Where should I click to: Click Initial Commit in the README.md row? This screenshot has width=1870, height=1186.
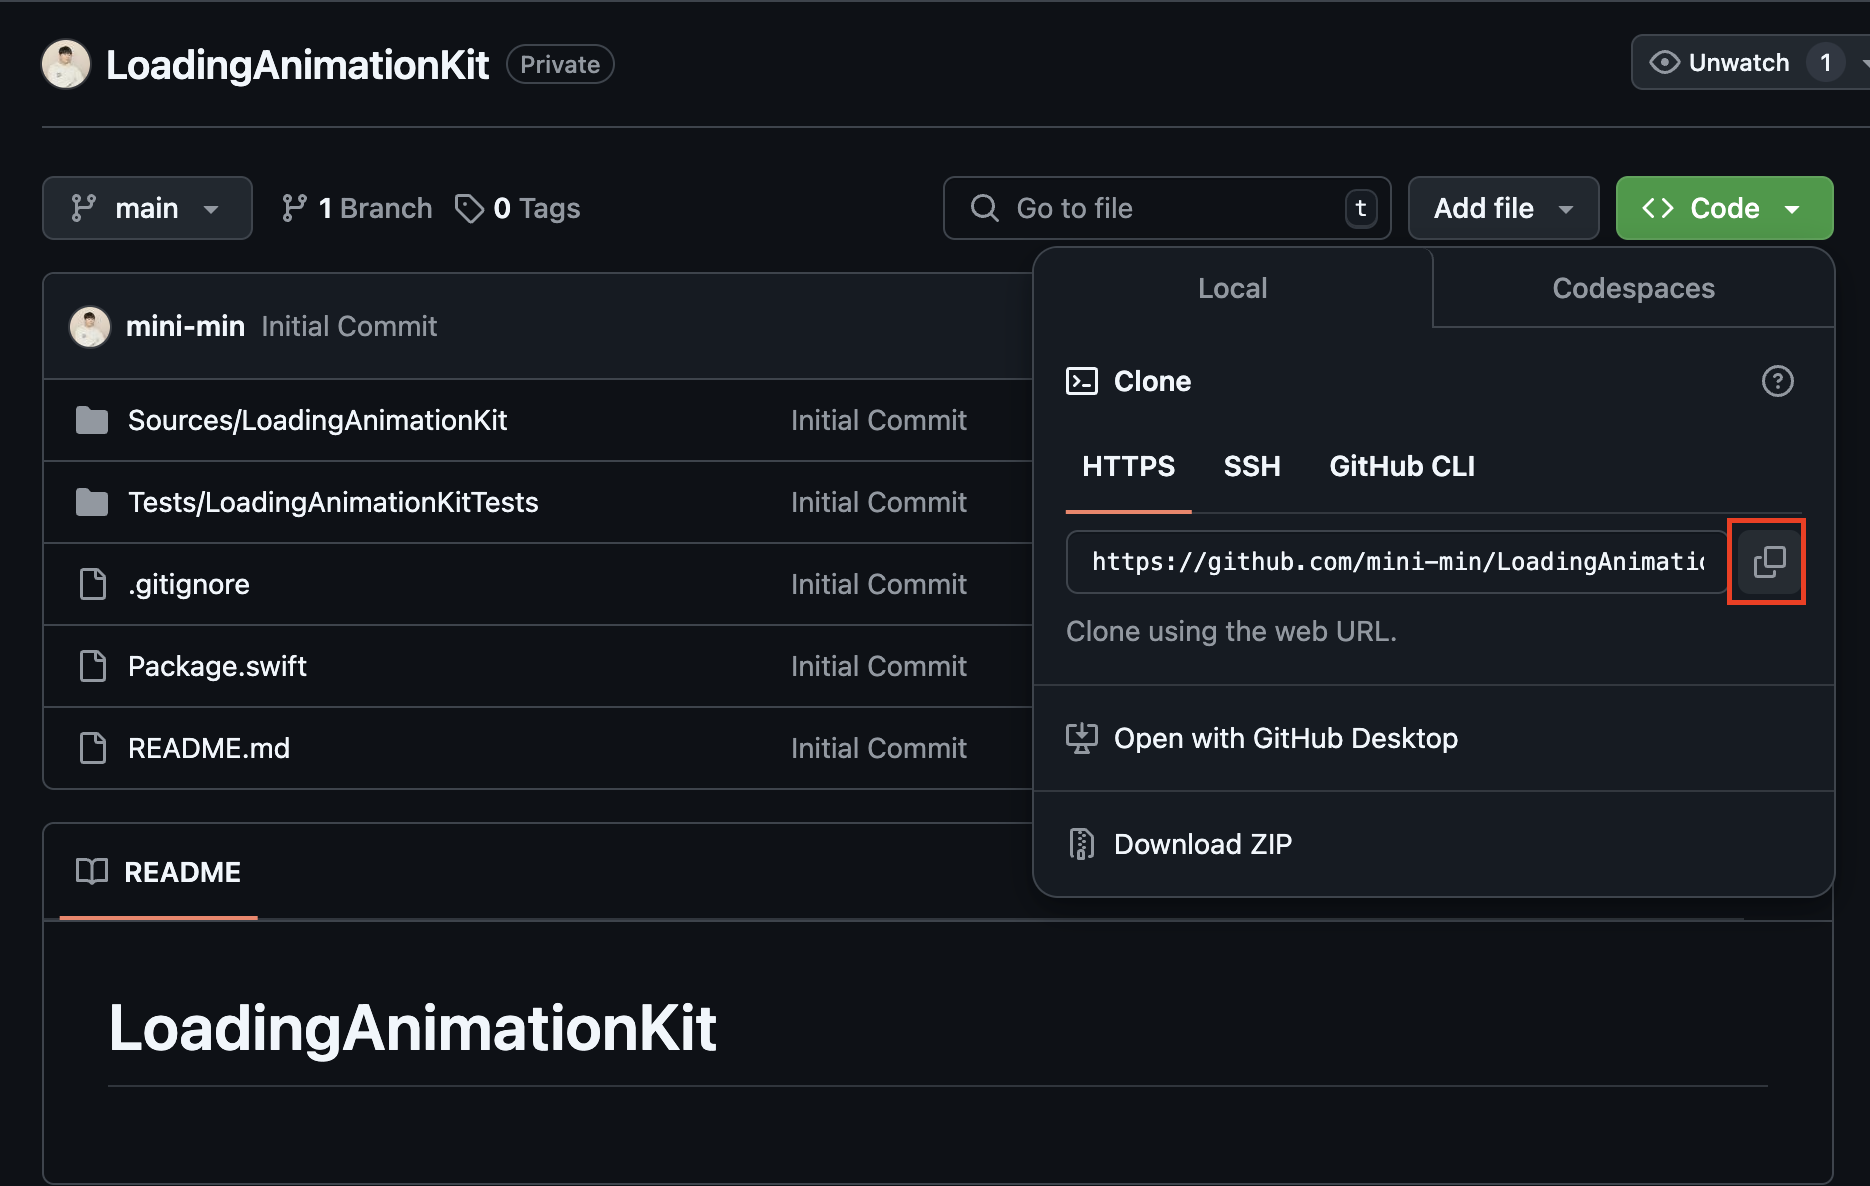(x=878, y=748)
